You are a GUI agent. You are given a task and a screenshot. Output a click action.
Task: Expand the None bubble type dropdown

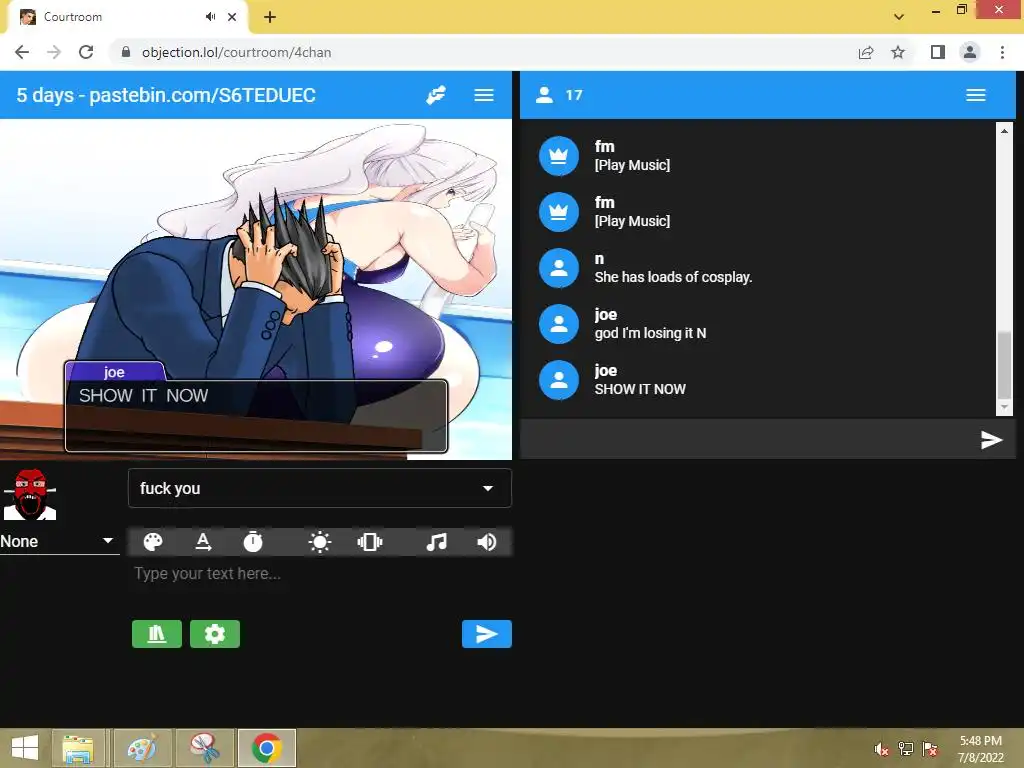[59, 541]
